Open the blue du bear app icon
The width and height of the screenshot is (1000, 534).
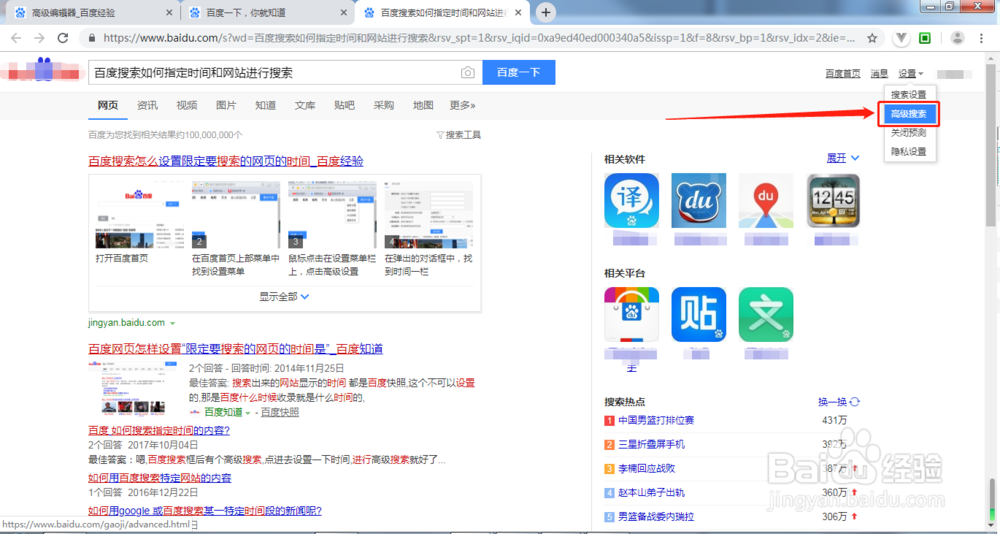tap(698, 200)
